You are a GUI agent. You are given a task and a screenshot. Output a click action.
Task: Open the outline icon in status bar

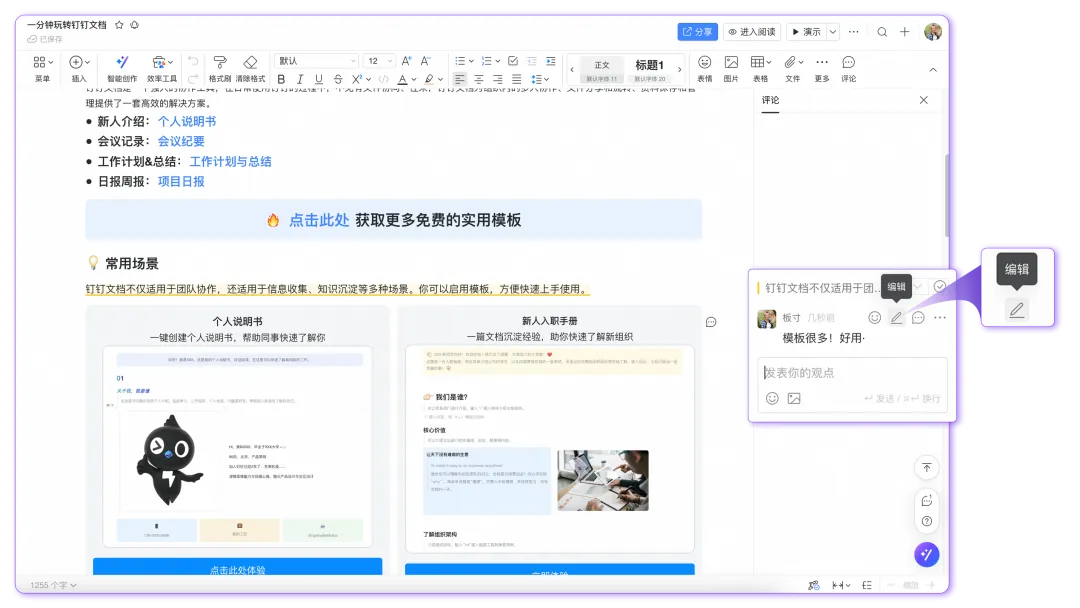(867, 585)
